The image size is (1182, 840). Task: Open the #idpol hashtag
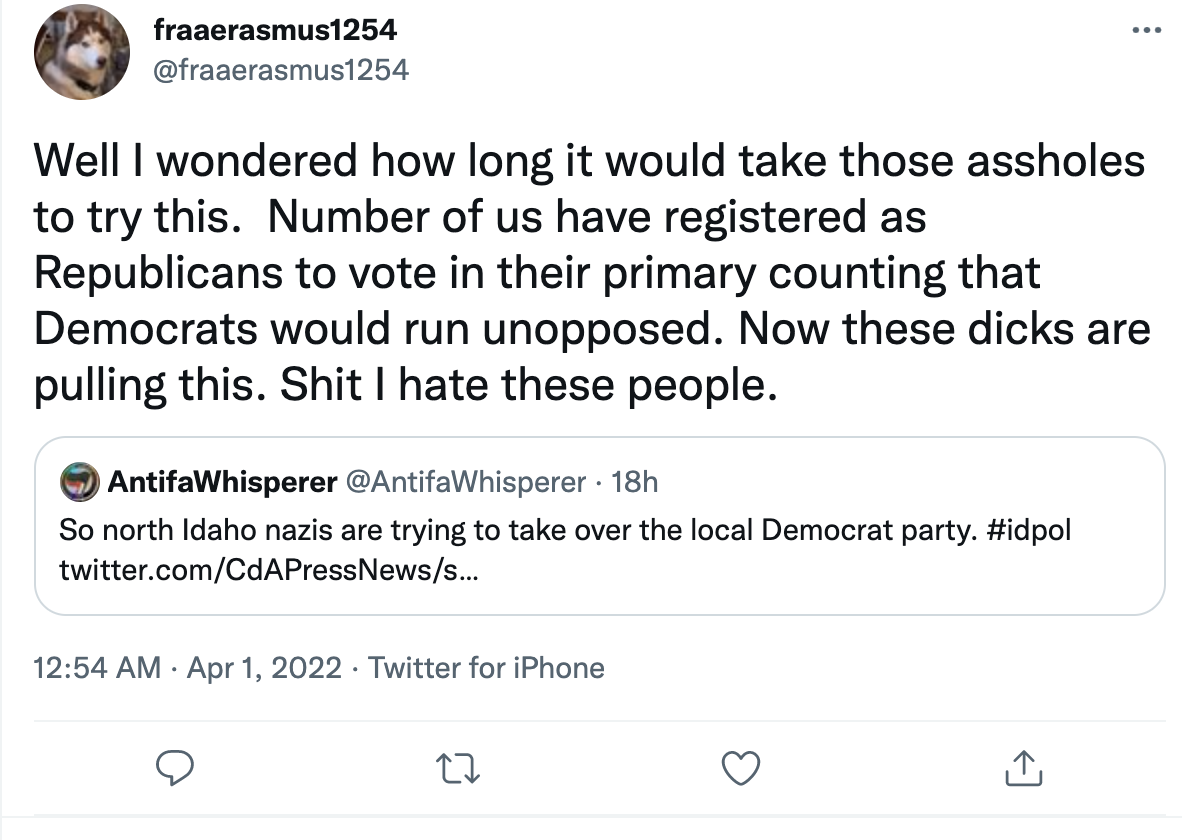coord(1027,529)
